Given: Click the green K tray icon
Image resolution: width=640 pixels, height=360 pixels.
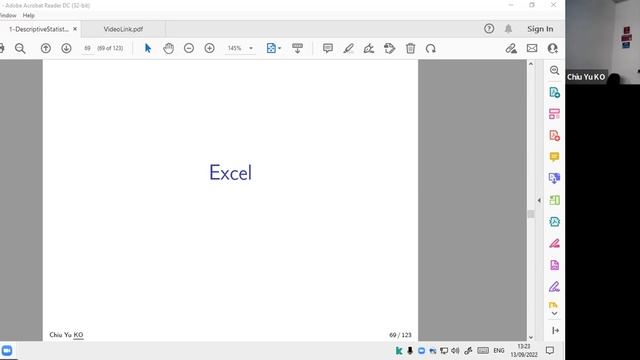Looking at the screenshot, I should tap(399, 351).
